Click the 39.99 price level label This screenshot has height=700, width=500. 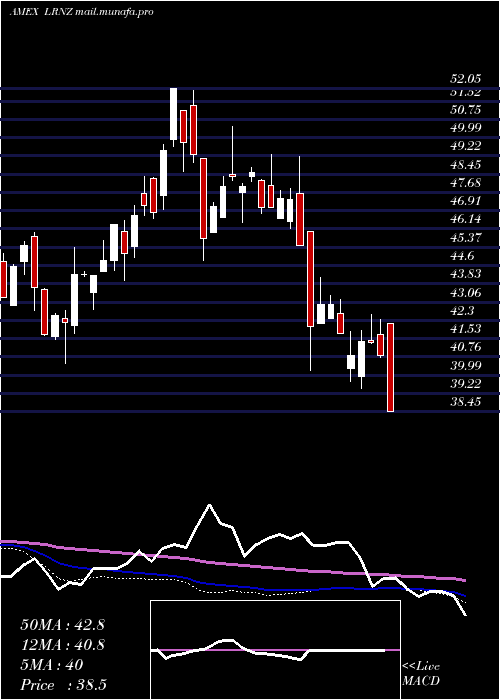pos(466,366)
